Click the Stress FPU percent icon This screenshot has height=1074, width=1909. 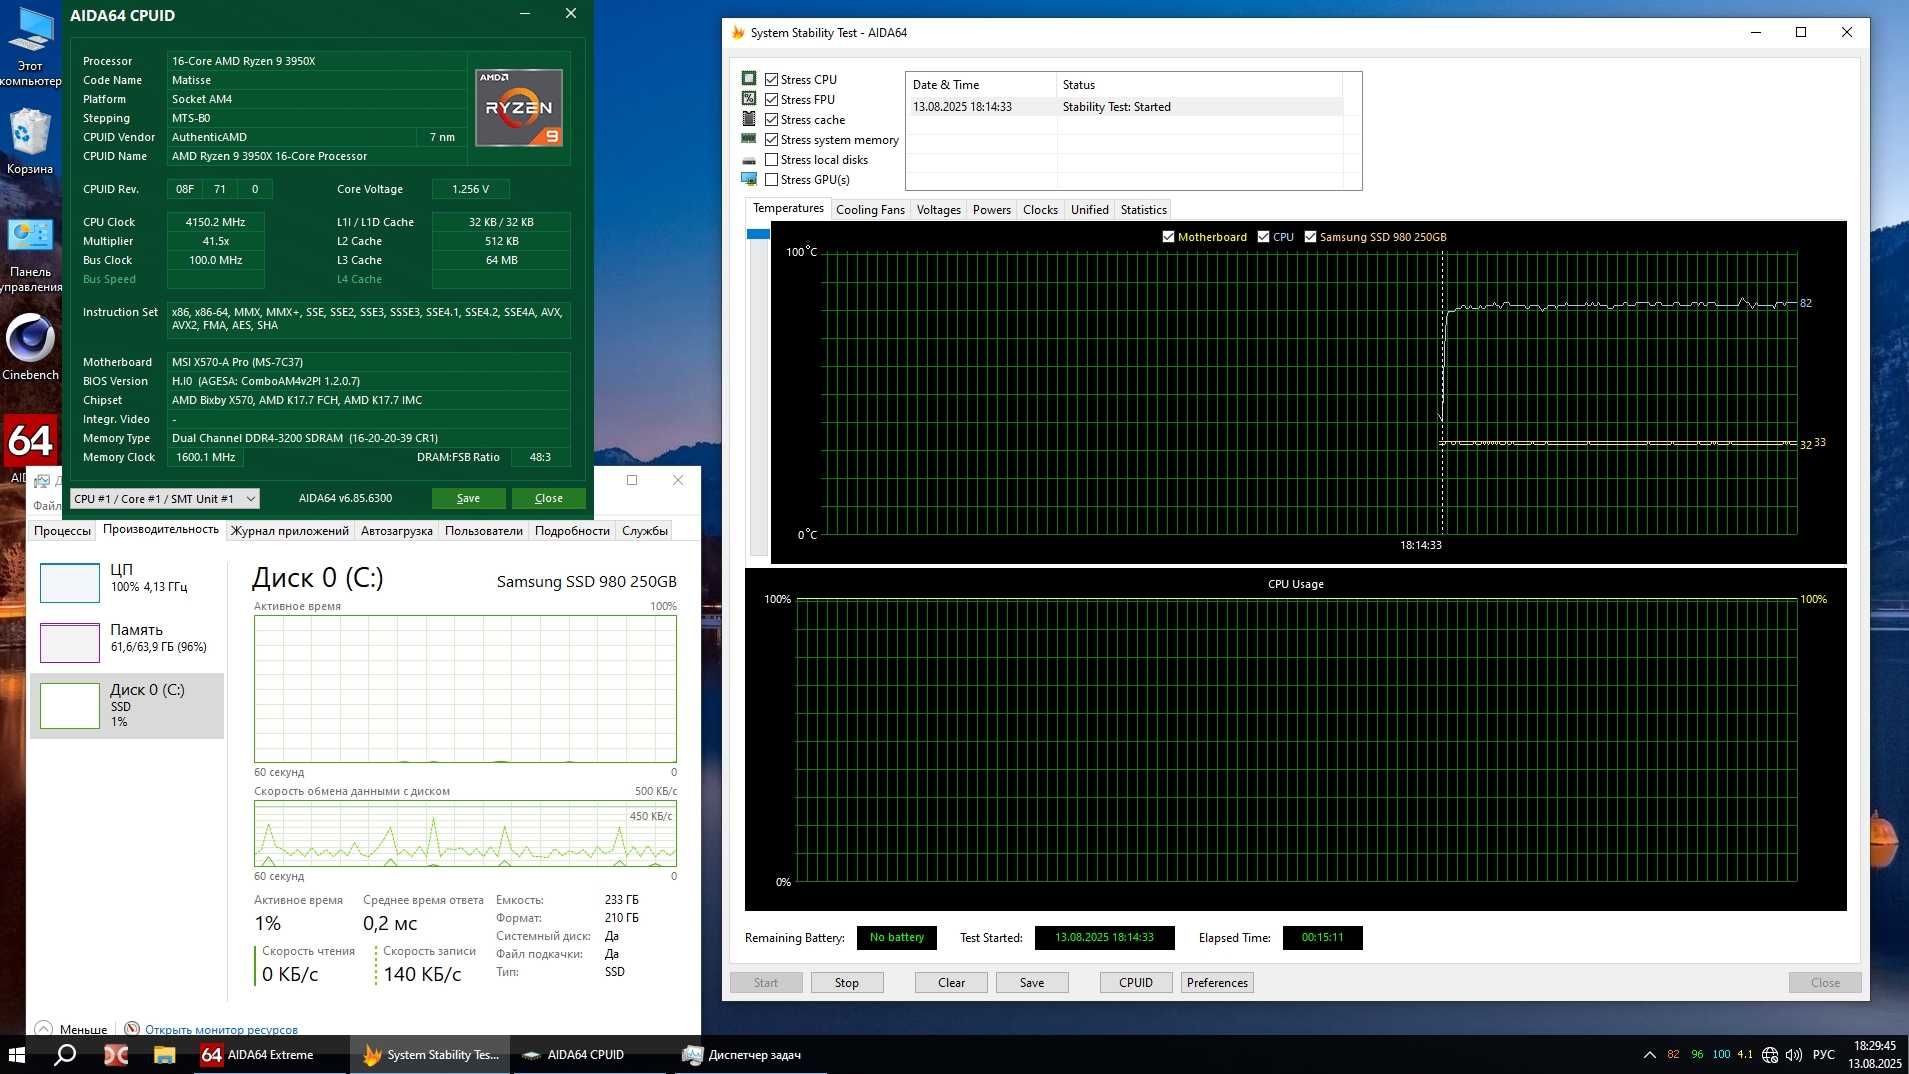click(x=749, y=98)
